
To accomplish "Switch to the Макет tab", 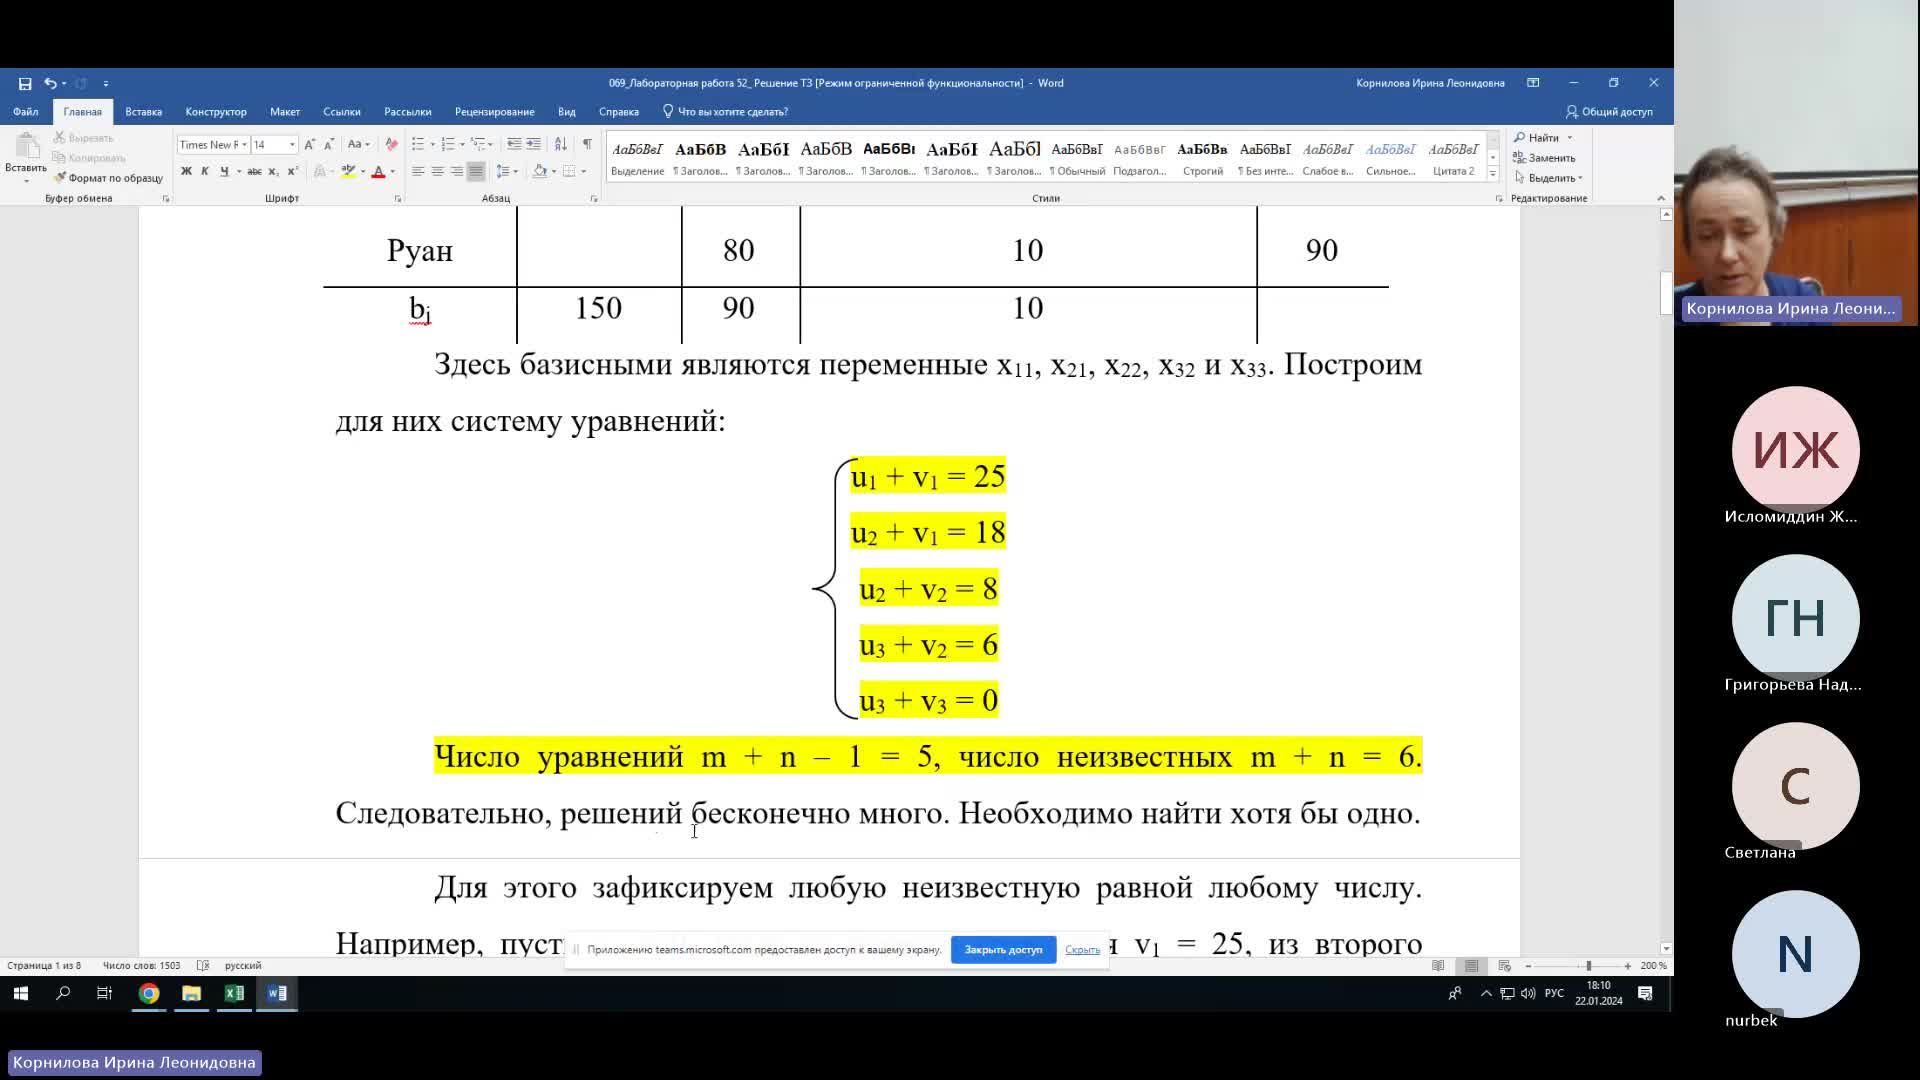I will [285, 112].
